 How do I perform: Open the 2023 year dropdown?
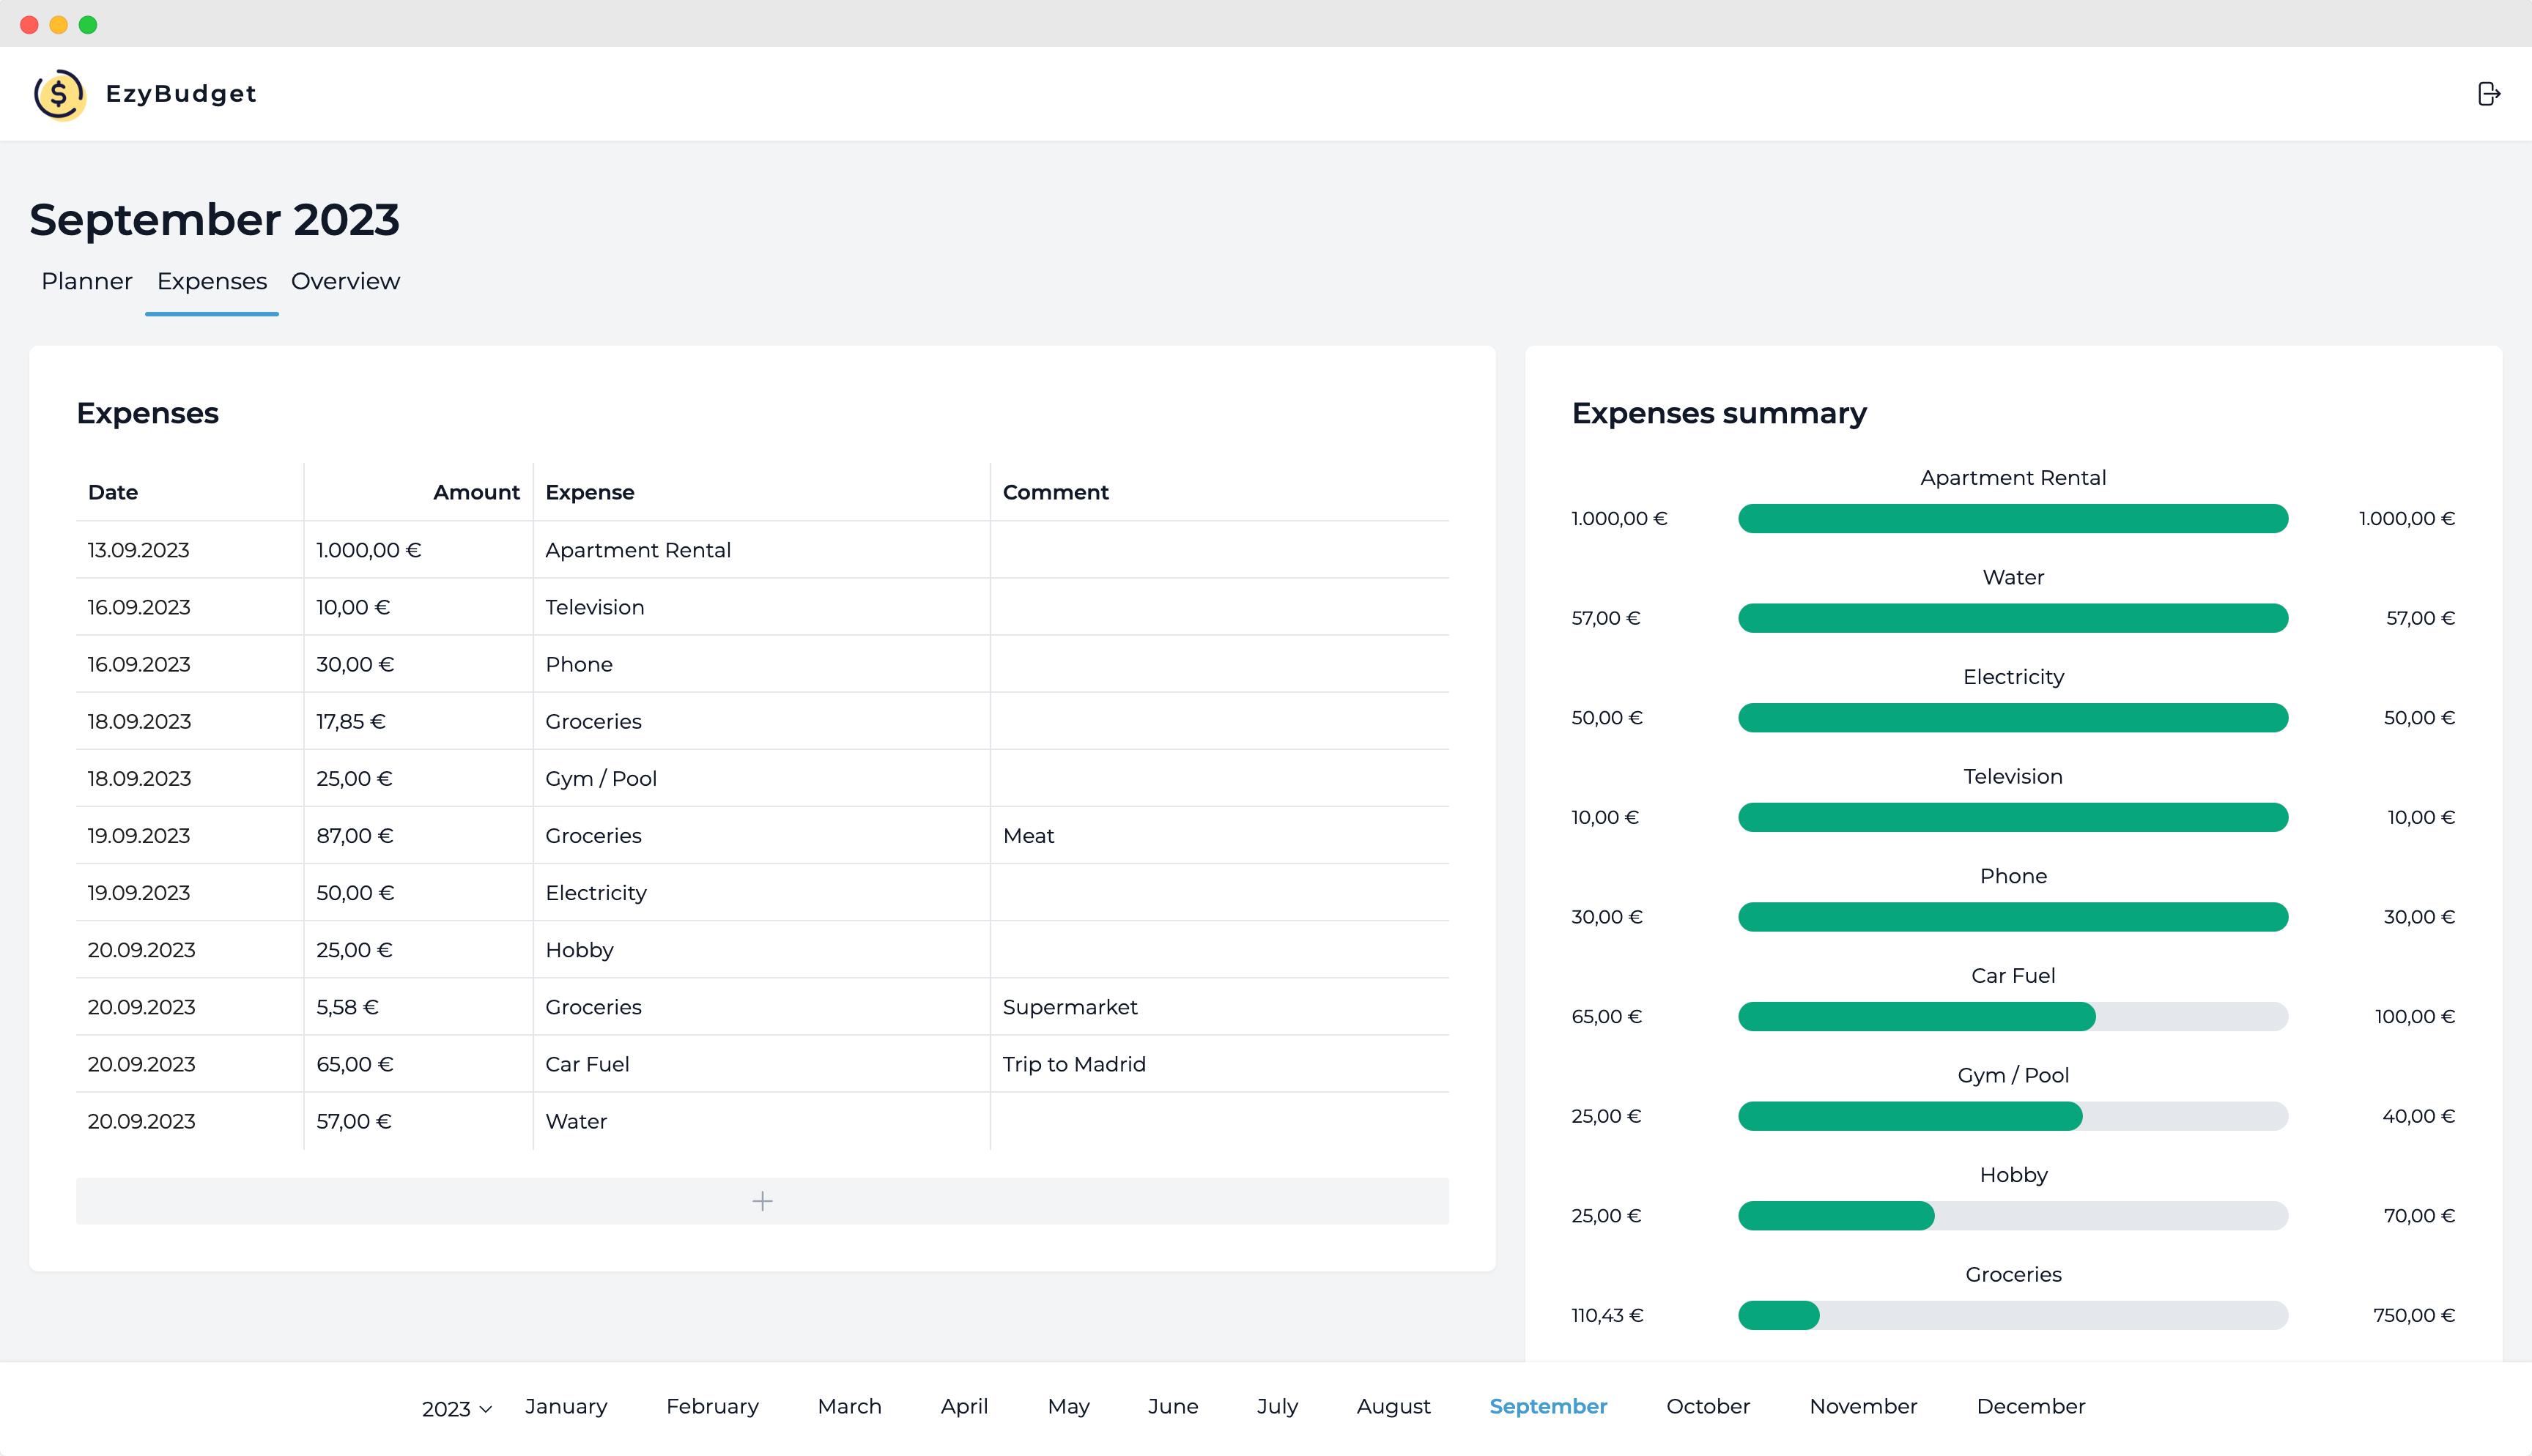(x=456, y=1408)
